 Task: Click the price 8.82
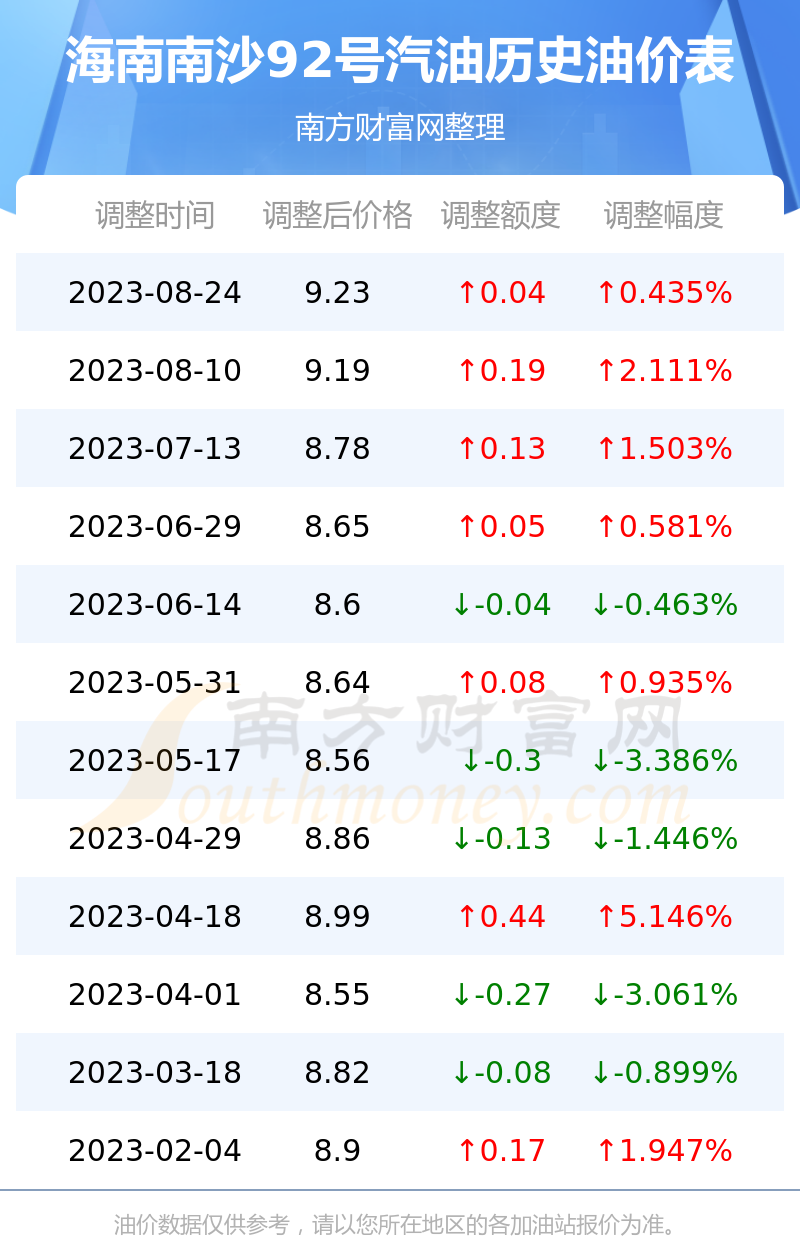click(337, 1073)
